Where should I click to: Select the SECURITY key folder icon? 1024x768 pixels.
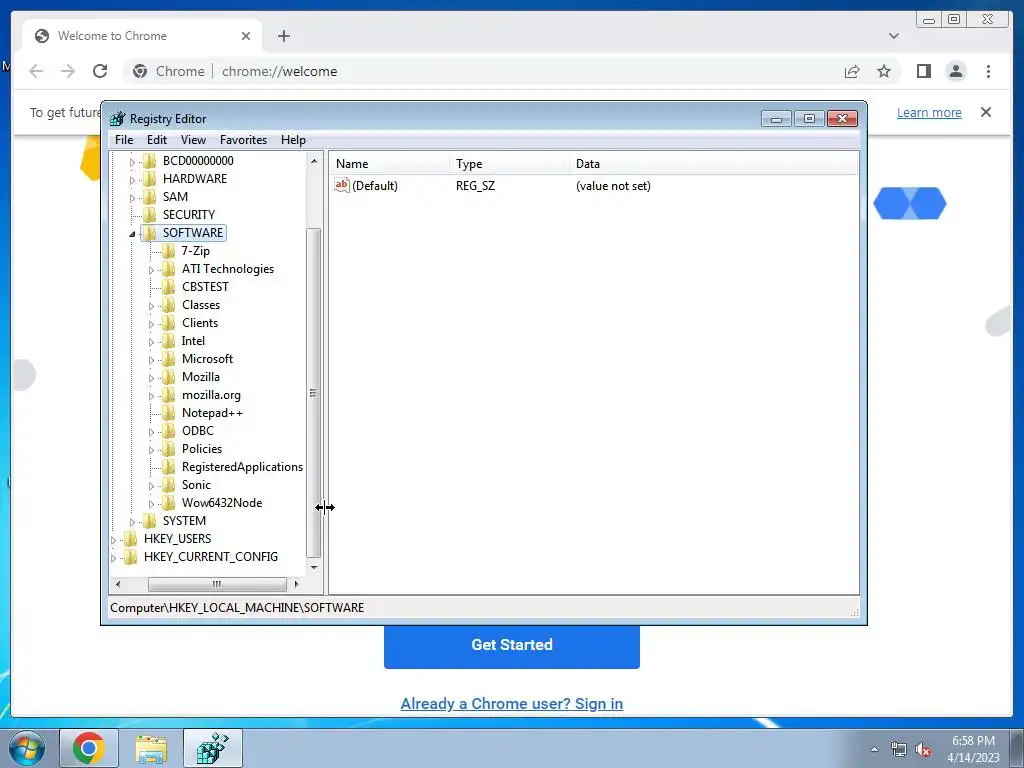point(150,215)
